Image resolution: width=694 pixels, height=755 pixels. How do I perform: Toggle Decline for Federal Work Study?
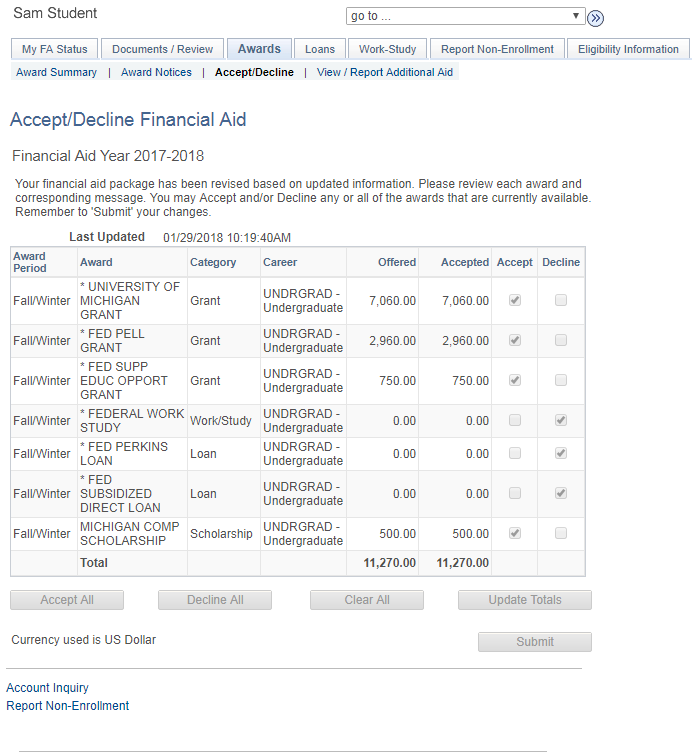click(561, 420)
